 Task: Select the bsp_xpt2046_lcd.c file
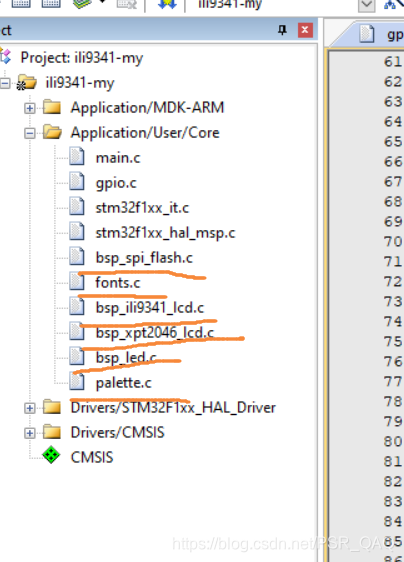[155, 333]
